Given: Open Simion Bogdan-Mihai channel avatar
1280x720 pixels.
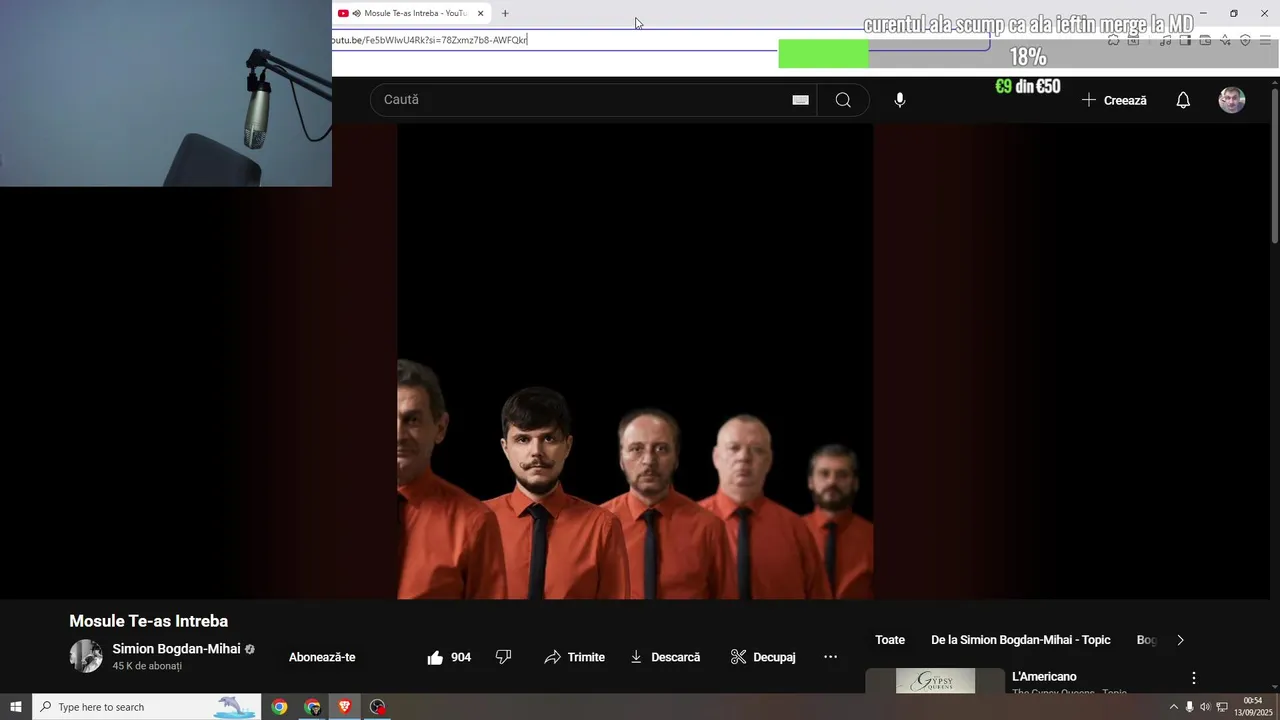Looking at the screenshot, I should (86, 656).
